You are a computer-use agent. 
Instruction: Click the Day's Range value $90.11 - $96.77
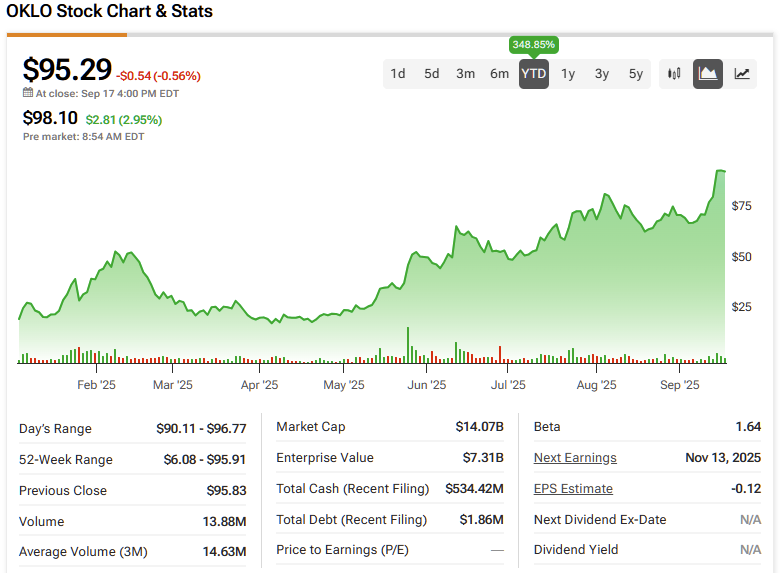pos(201,429)
